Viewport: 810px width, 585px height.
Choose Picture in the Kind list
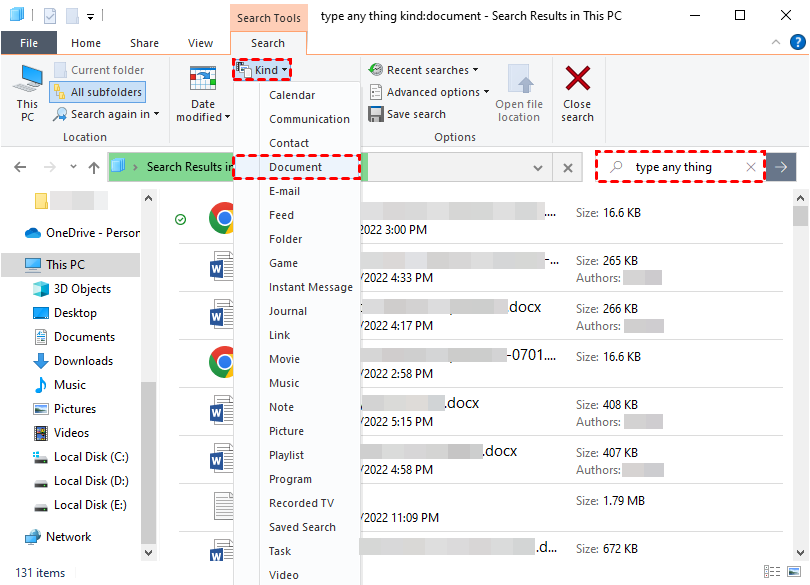point(286,431)
